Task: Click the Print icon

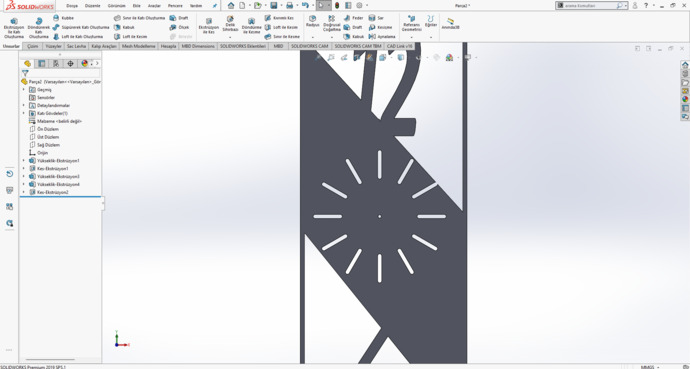Action: [289, 5]
